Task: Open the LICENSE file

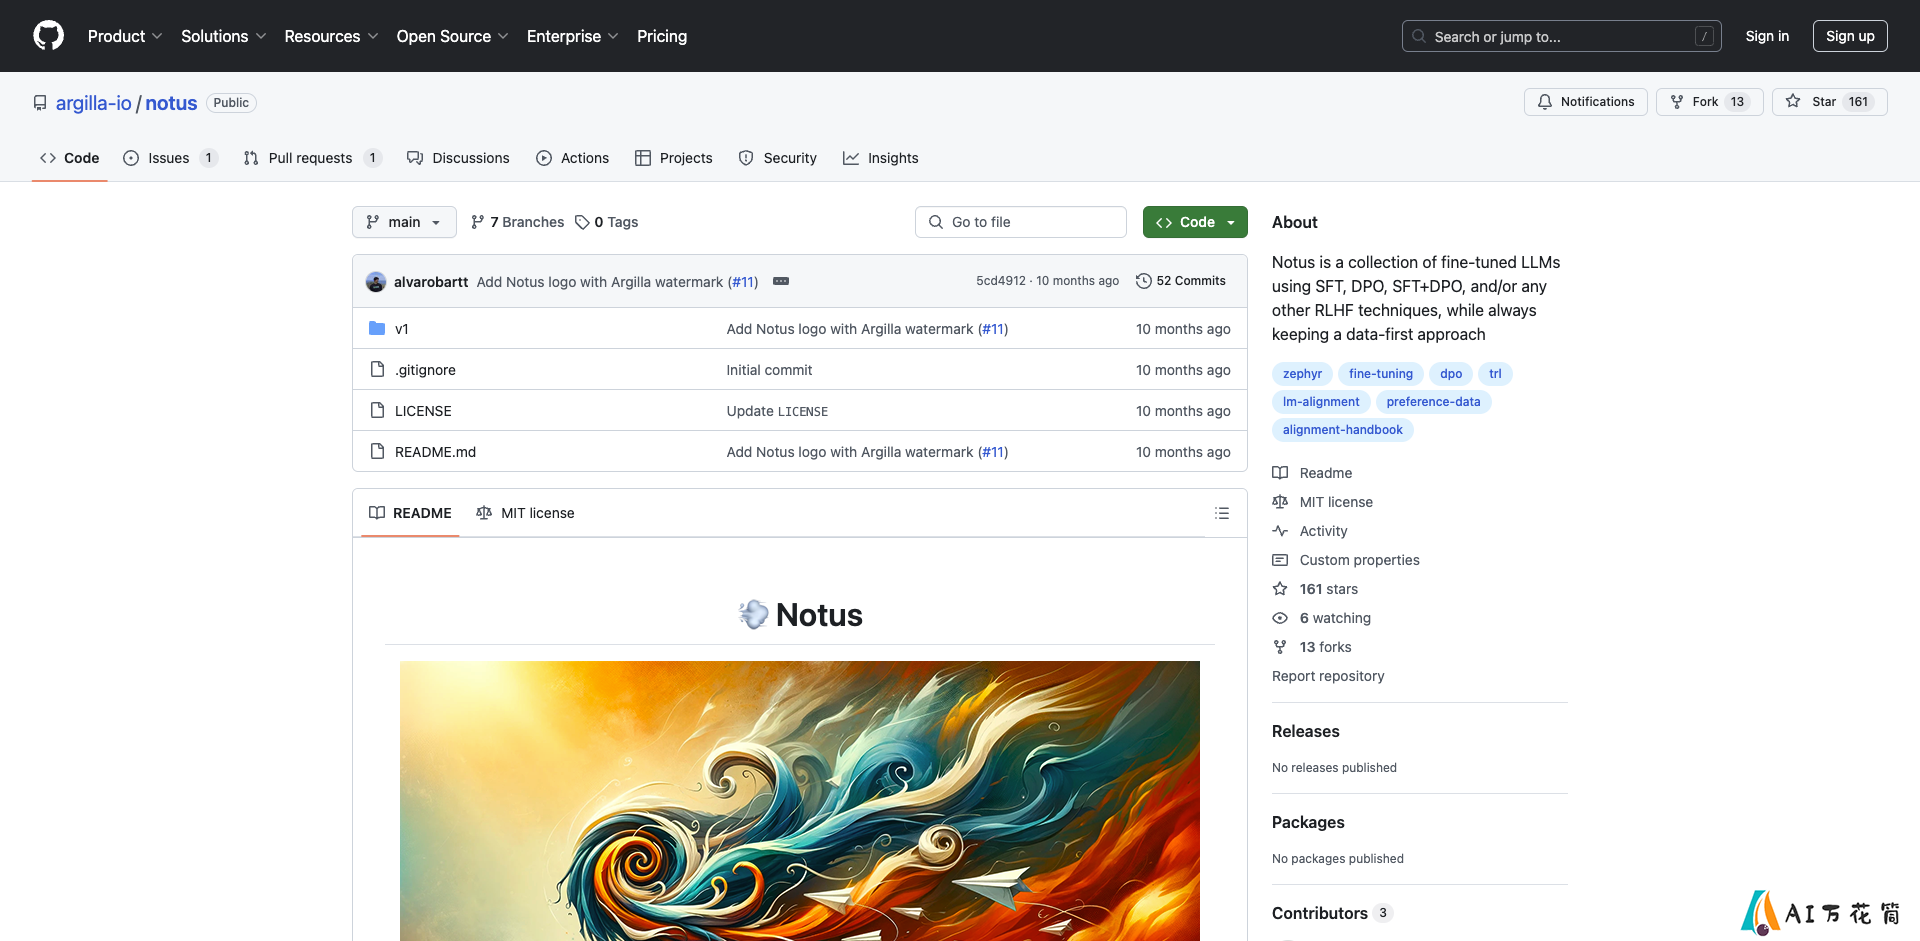Action: (423, 411)
